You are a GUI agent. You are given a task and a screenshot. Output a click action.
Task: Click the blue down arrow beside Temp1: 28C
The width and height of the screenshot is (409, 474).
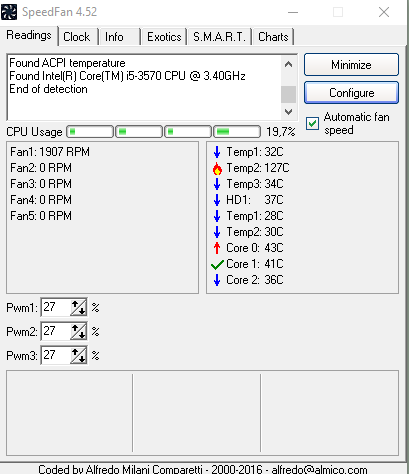pyautogui.click(x=217, y=216)
